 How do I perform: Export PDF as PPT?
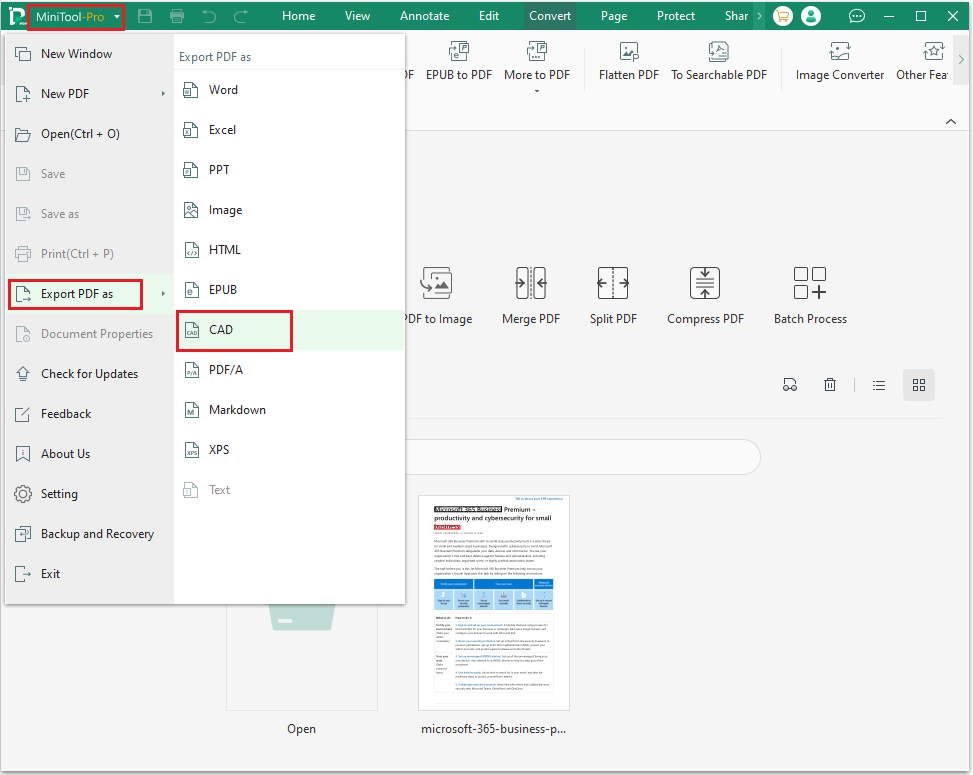pos(289,170)
